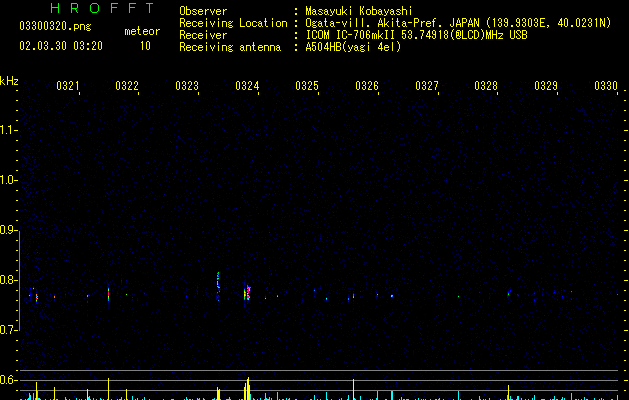629x400 pixels.
Task: Click the Observer label
Action: 203,11
